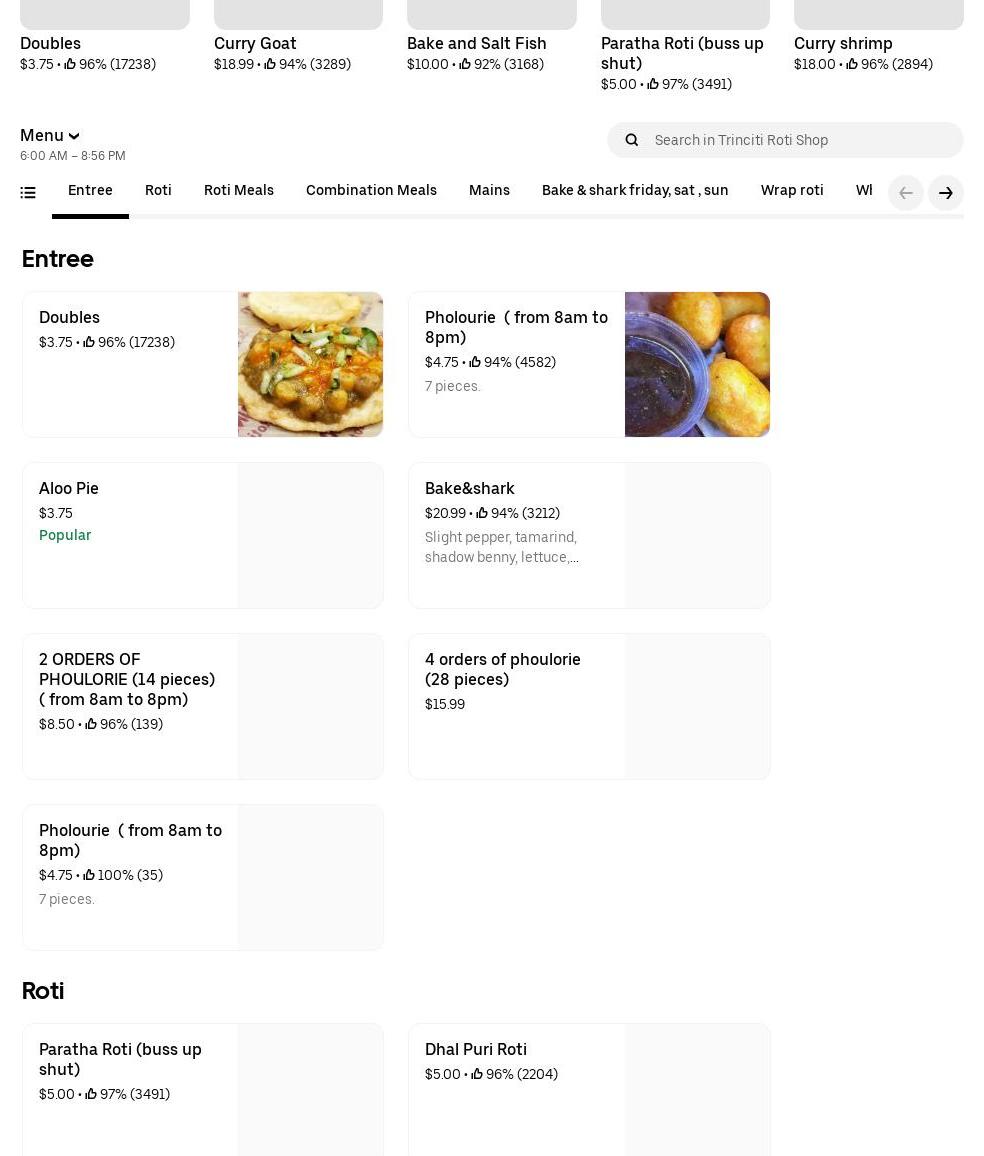Select the Roti Meals tab

coord(239,190)
